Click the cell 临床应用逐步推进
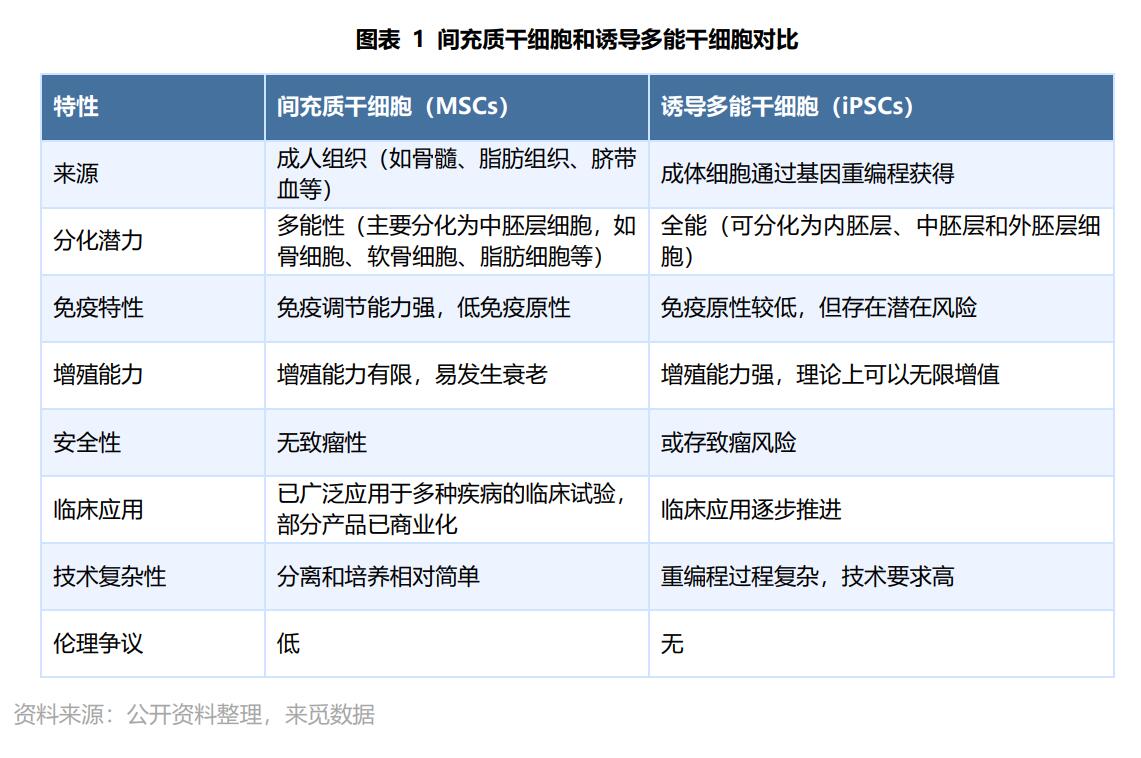 (x=751, y=509)
